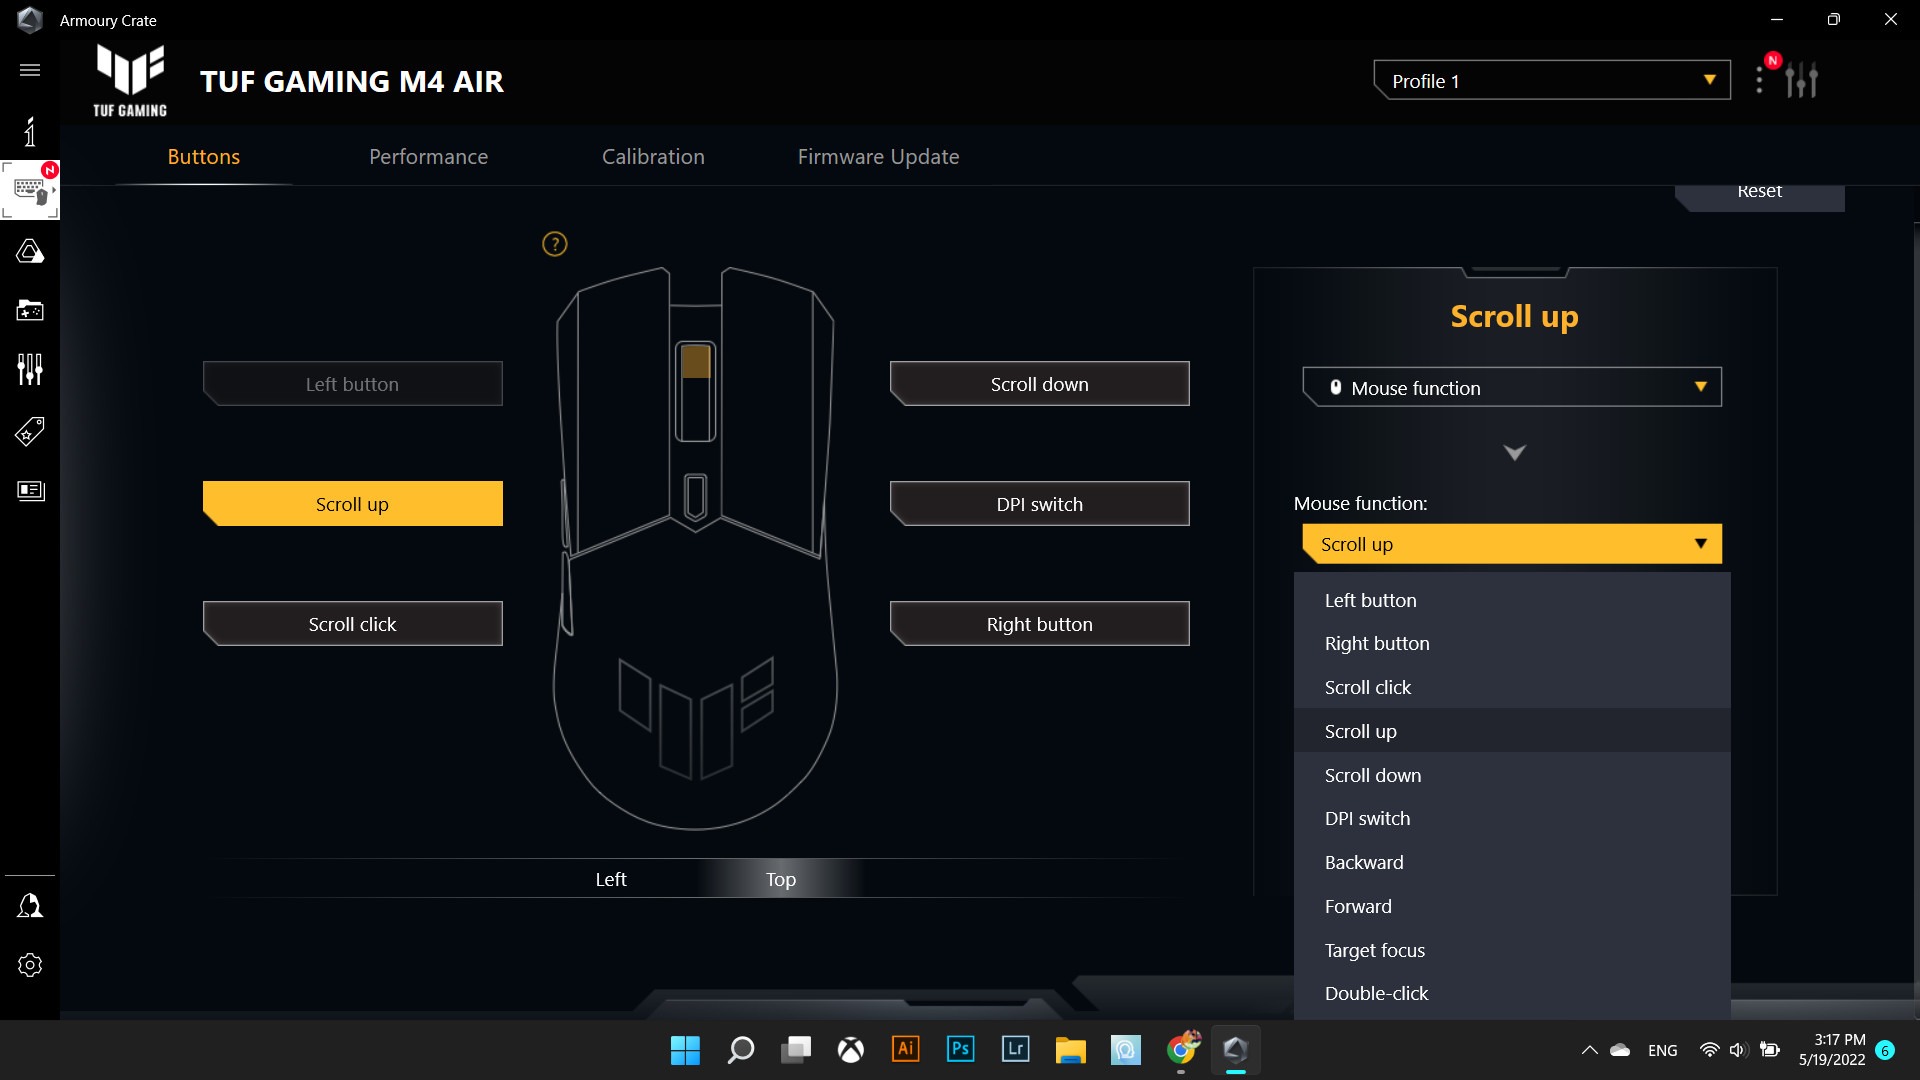Open the three-dot more options menu
Viewport: 1920px width, 1080px height.
[x=1759, y=81]
